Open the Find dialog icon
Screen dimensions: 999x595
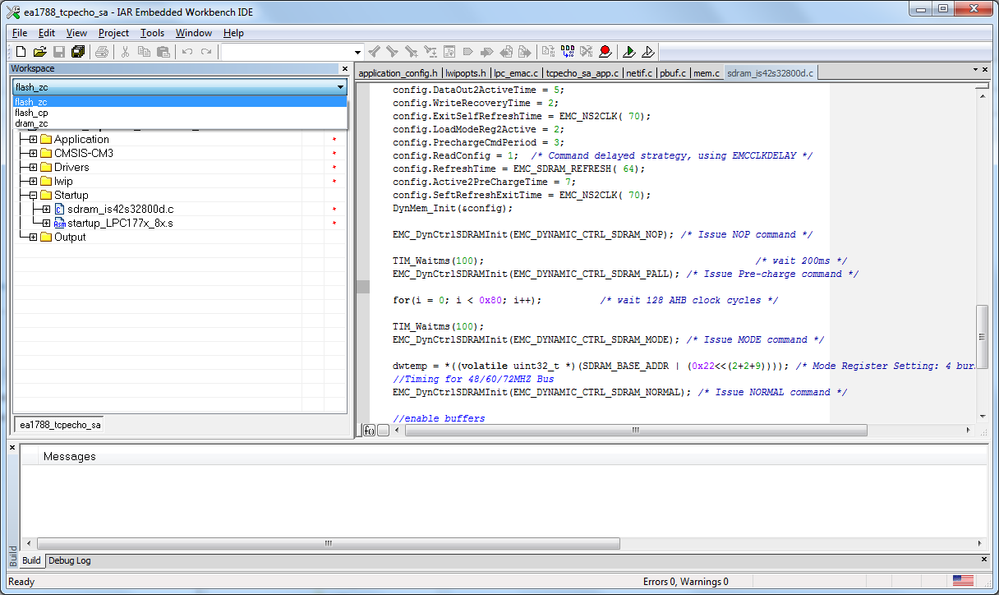pyautogui.click(x=412, y=52)
